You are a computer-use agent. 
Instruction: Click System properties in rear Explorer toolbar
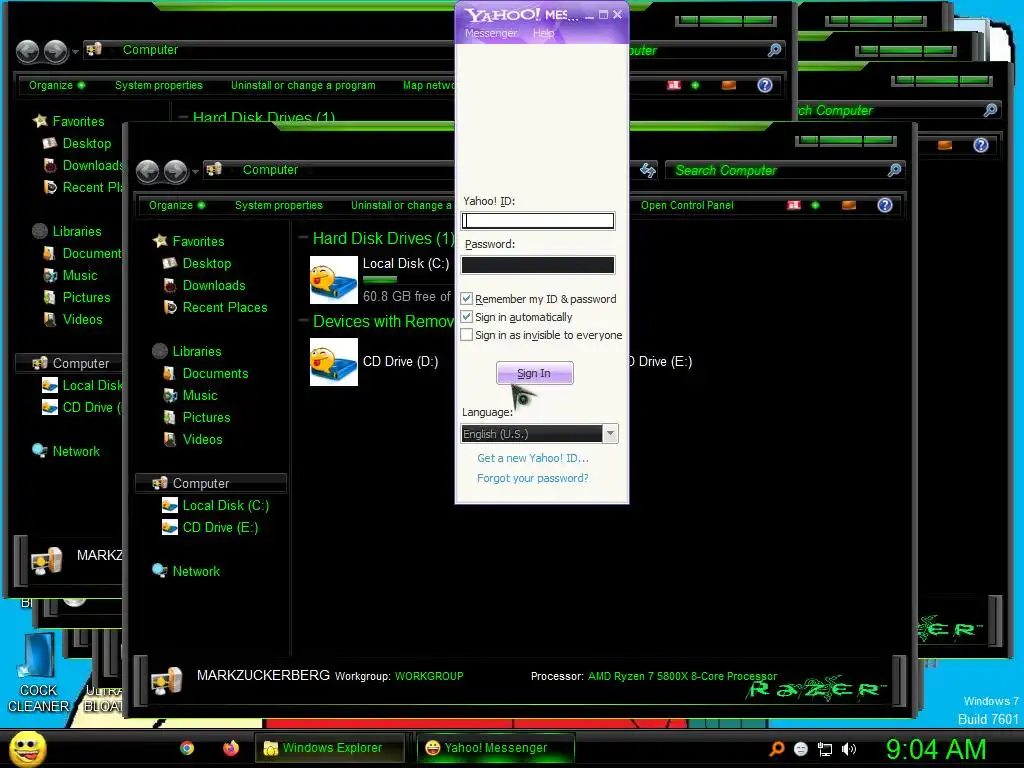click(x=159, y=85)
